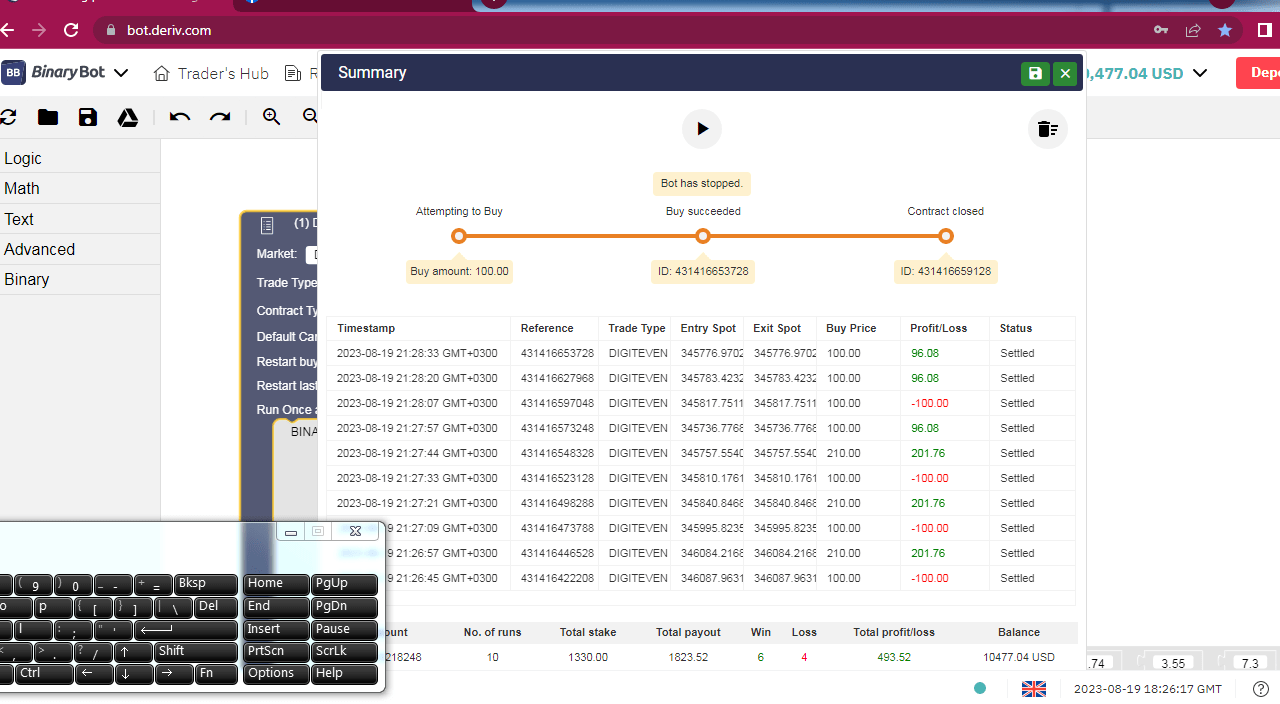Select the Logic block category

pos(23,158)
